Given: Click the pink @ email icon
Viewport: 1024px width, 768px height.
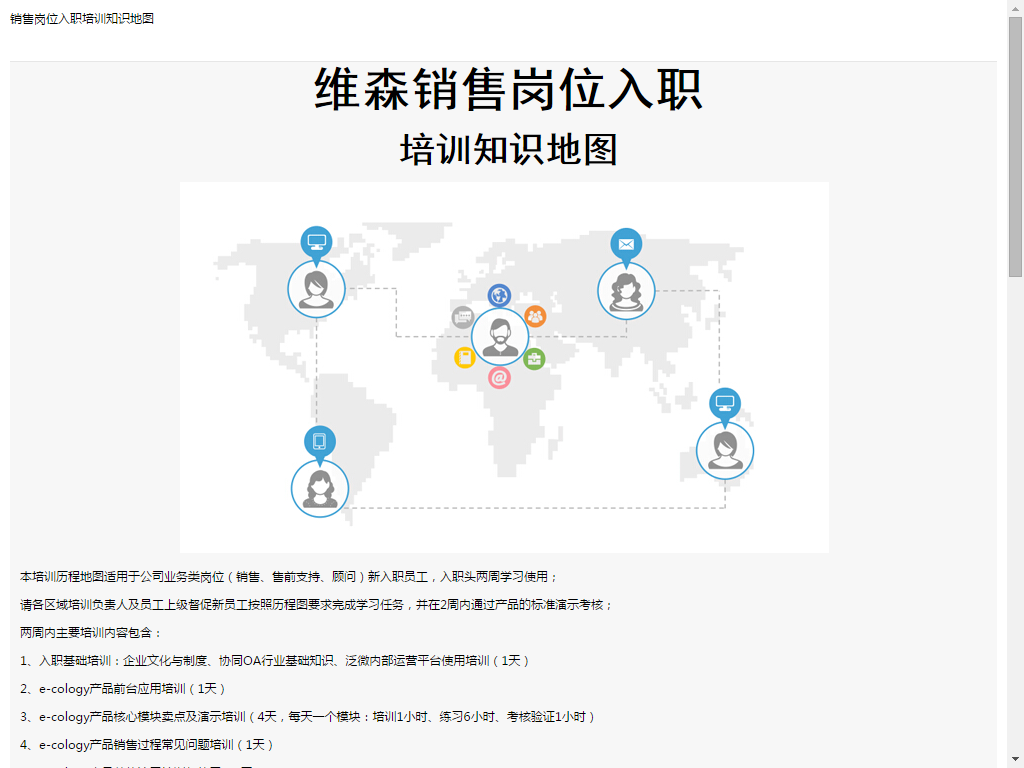Looking at the screenshot, I should coord(499,378).
